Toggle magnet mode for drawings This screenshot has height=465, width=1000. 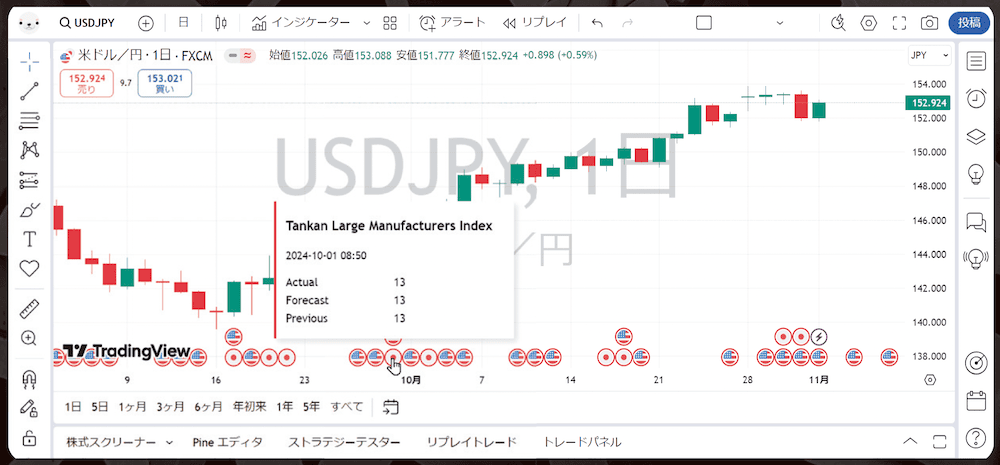pos(29,379)
